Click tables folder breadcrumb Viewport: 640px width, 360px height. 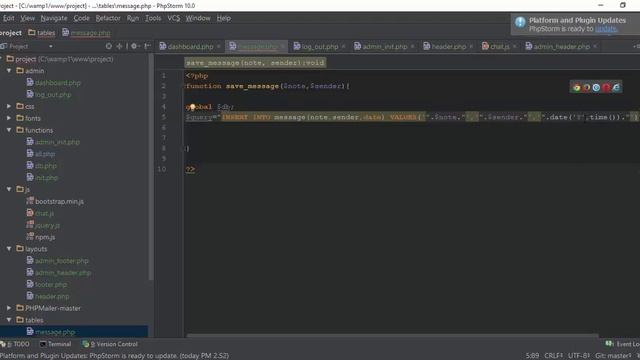(x=42, y=33)
